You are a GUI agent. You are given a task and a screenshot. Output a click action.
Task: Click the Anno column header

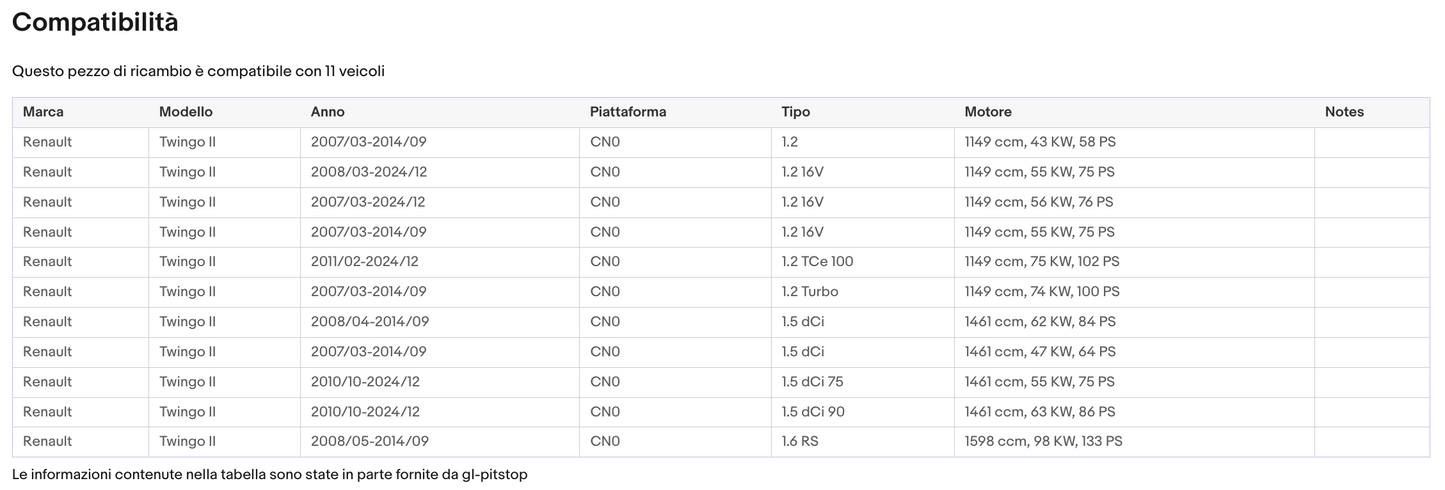click(x=328, y=112)
